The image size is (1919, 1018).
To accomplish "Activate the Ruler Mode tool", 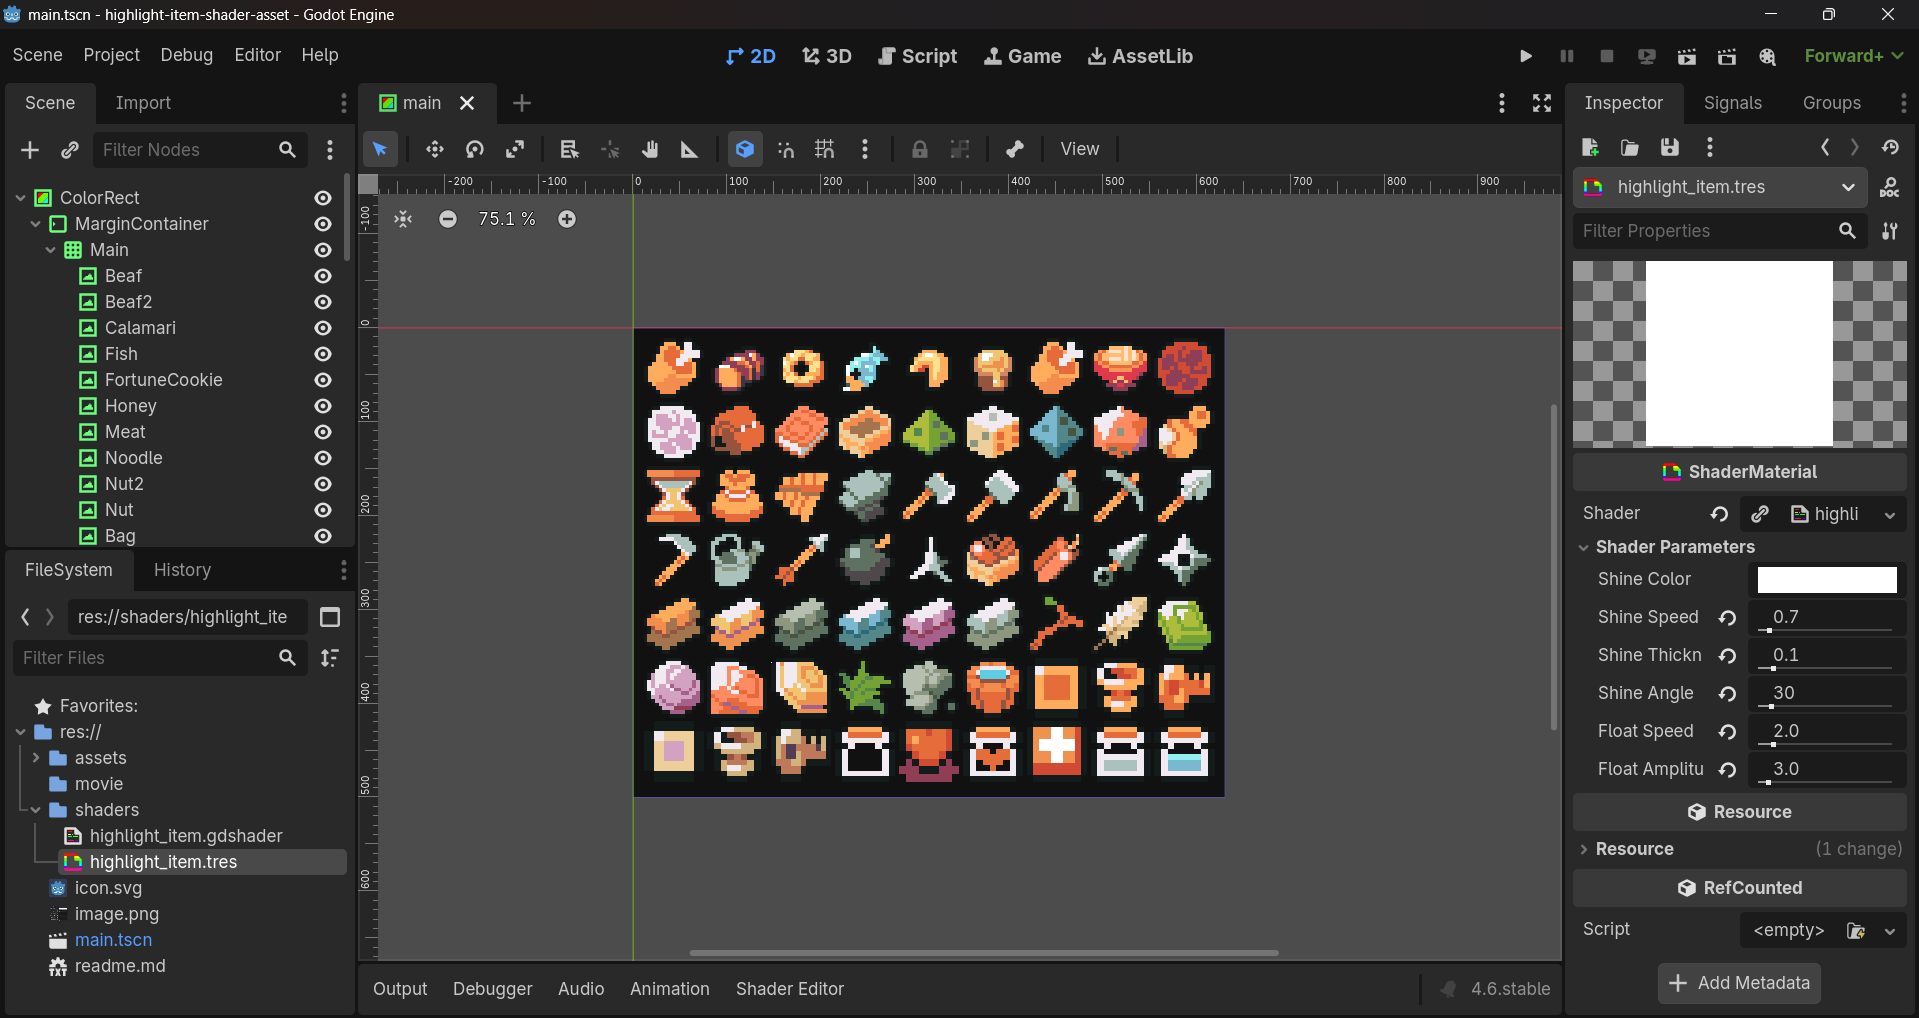I will point(689,149).
